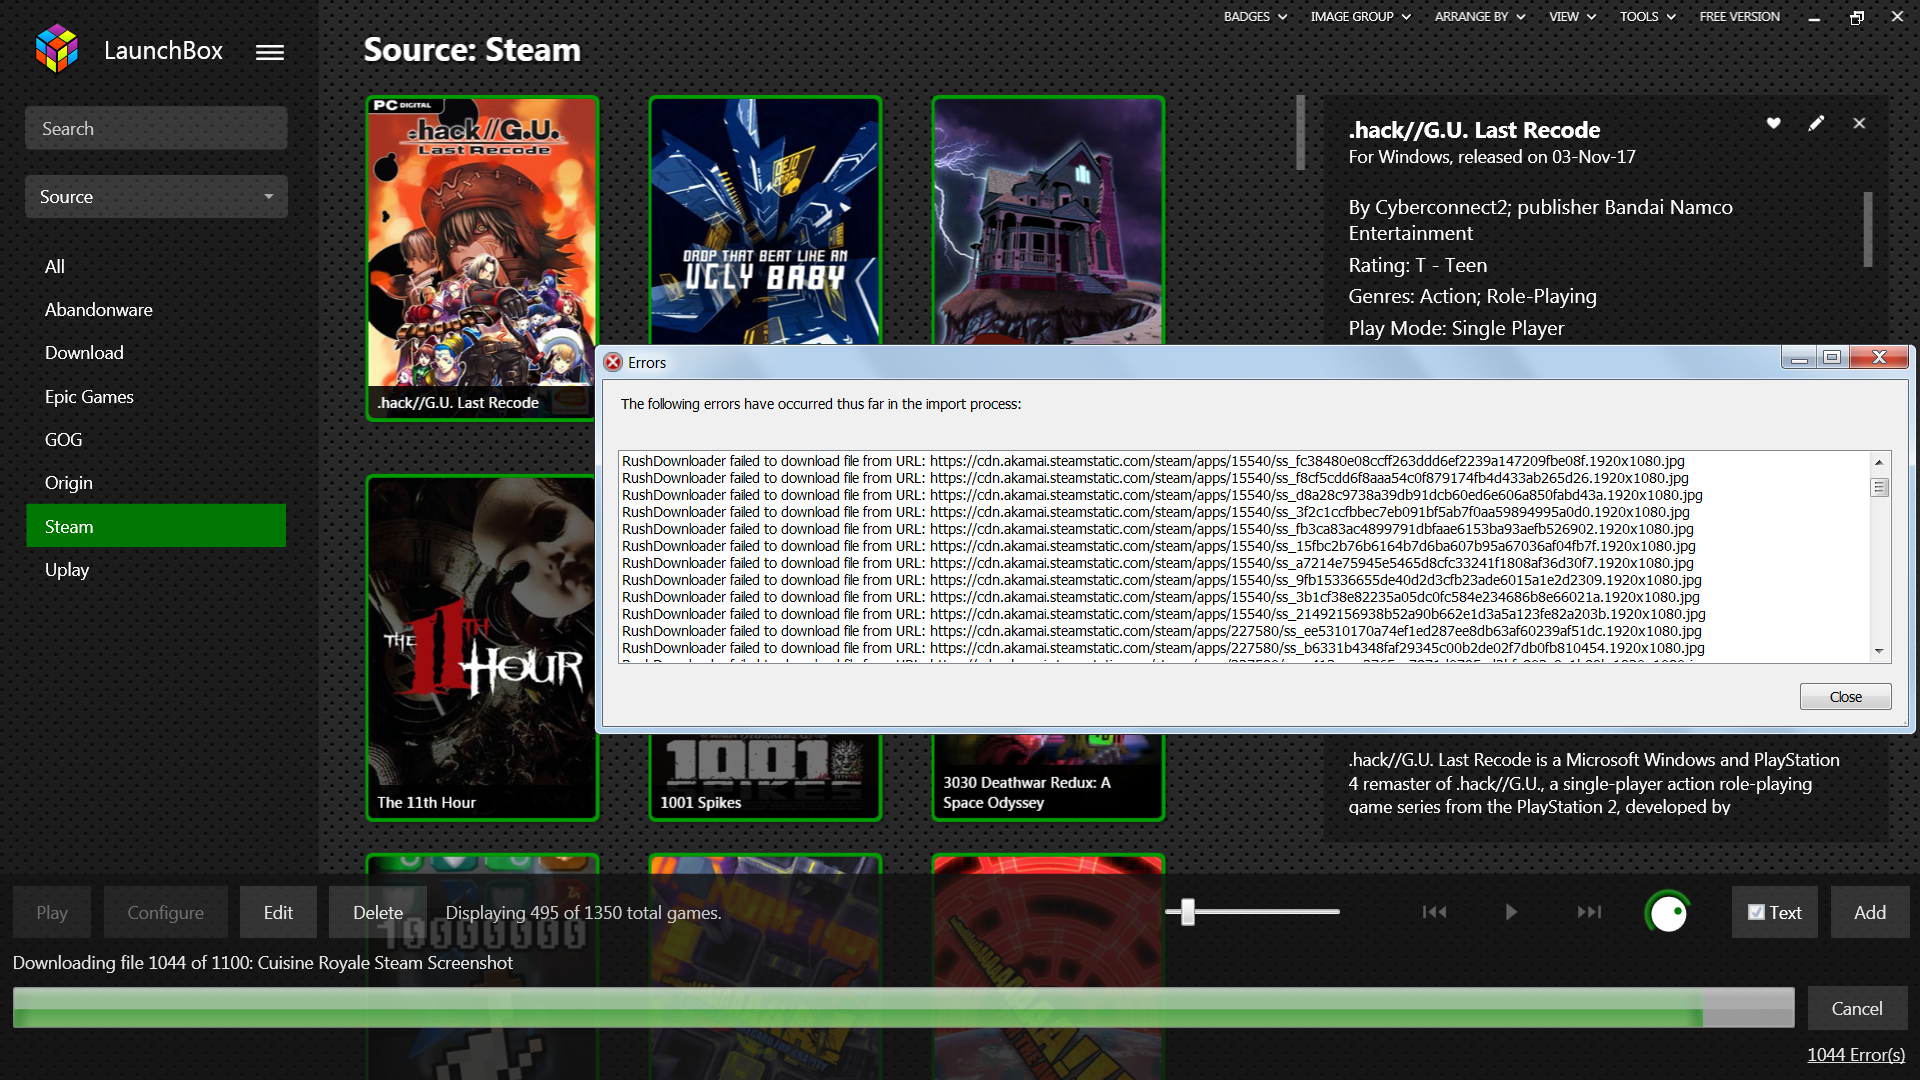
Task: Open the 1044 Error(s) link
Action: click(x=1856, y=1054)
